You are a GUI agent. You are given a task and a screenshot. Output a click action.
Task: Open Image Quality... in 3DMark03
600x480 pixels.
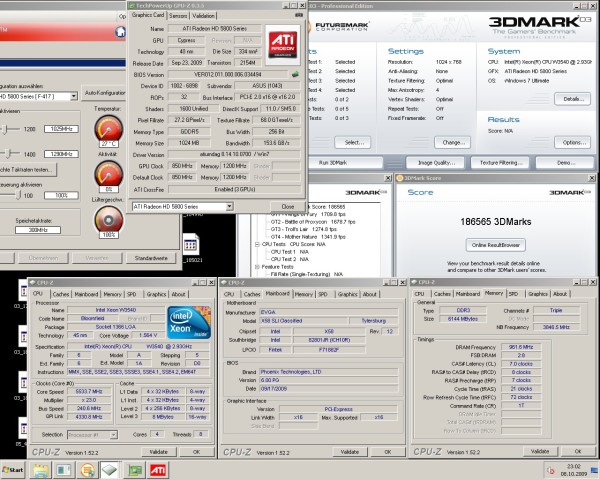coord(435,163)
